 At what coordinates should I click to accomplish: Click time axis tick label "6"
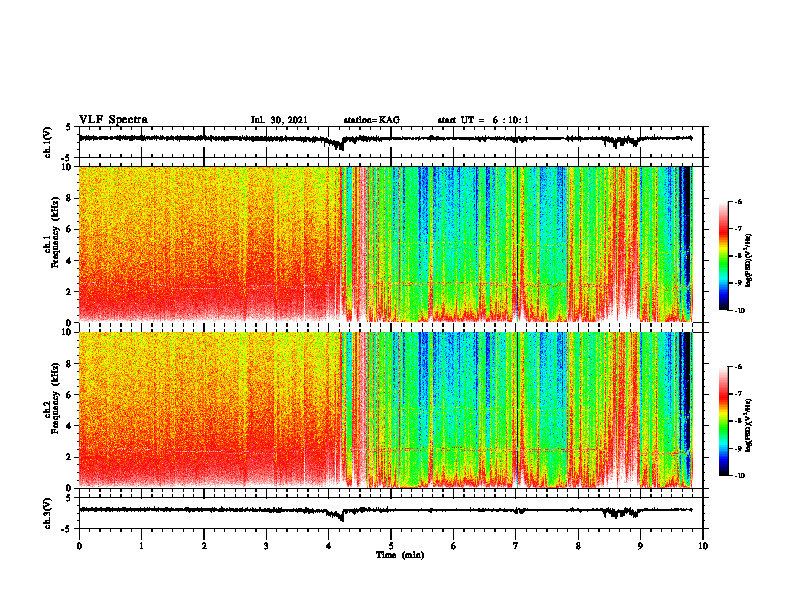(x=453, y=546)
